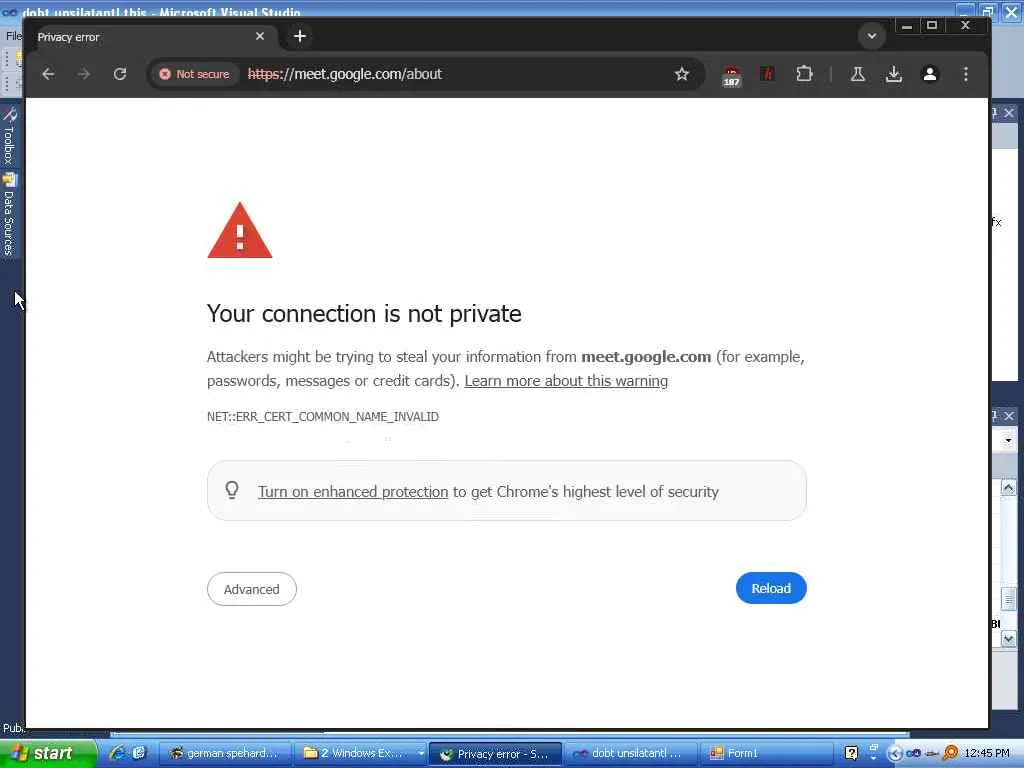The width and height of the screenshot is (1024, 768).
Task: Open the extension with the 187 badge
Action: pyautogui.click(x=731, y=76)
